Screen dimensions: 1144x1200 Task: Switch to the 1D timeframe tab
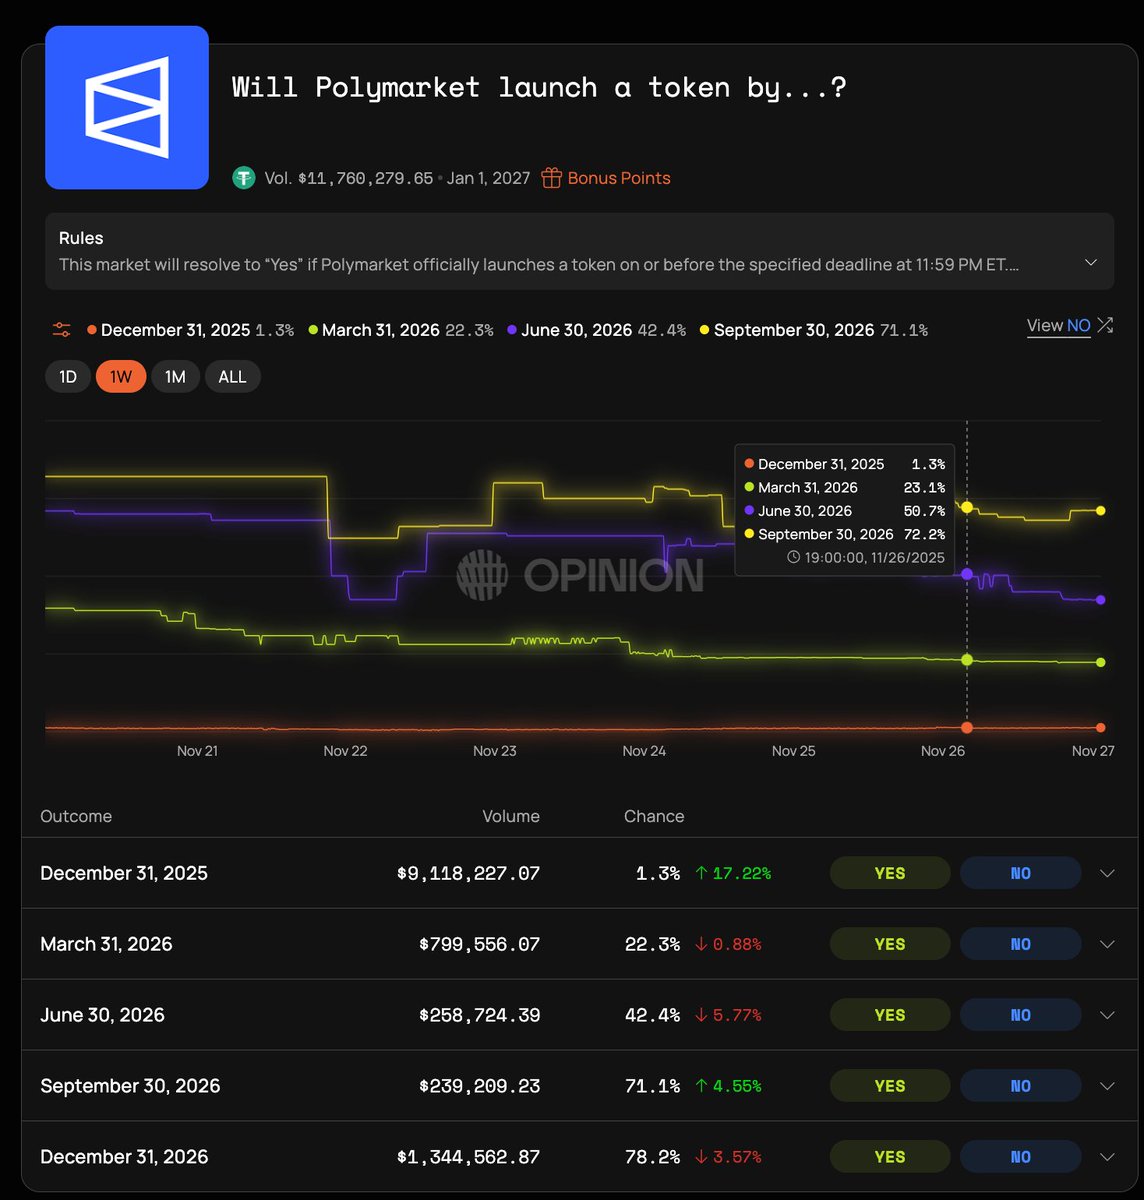67,376
